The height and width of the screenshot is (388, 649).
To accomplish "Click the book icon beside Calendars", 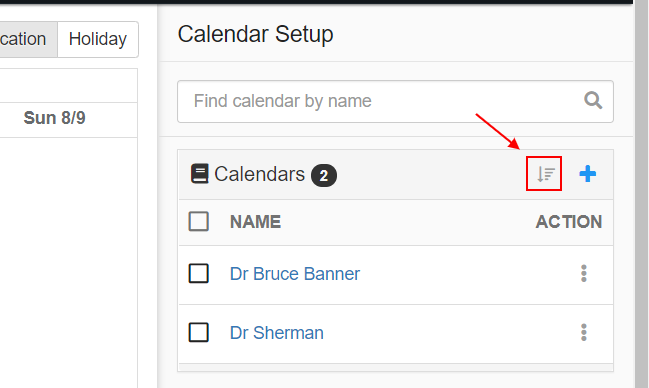I will [200, 174].
